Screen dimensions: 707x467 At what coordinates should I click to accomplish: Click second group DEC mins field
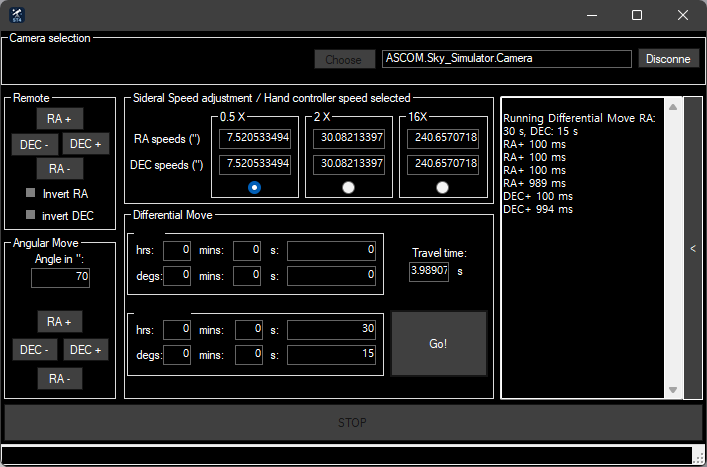(249, 354)
